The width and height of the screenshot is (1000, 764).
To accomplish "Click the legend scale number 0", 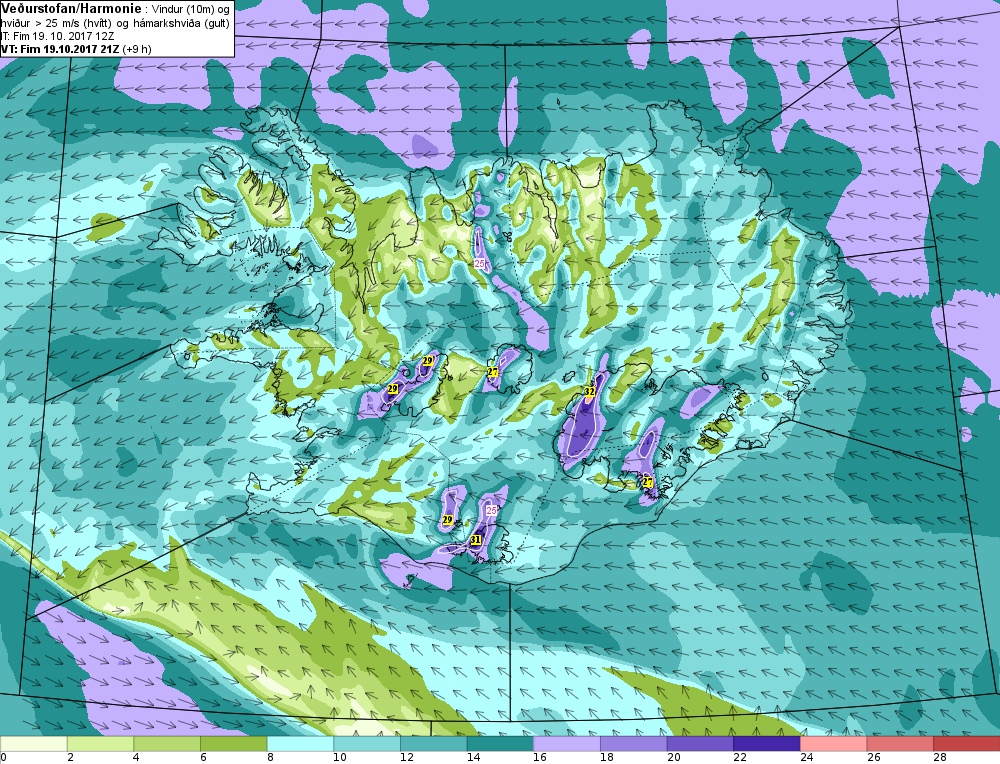I will 4,758.
